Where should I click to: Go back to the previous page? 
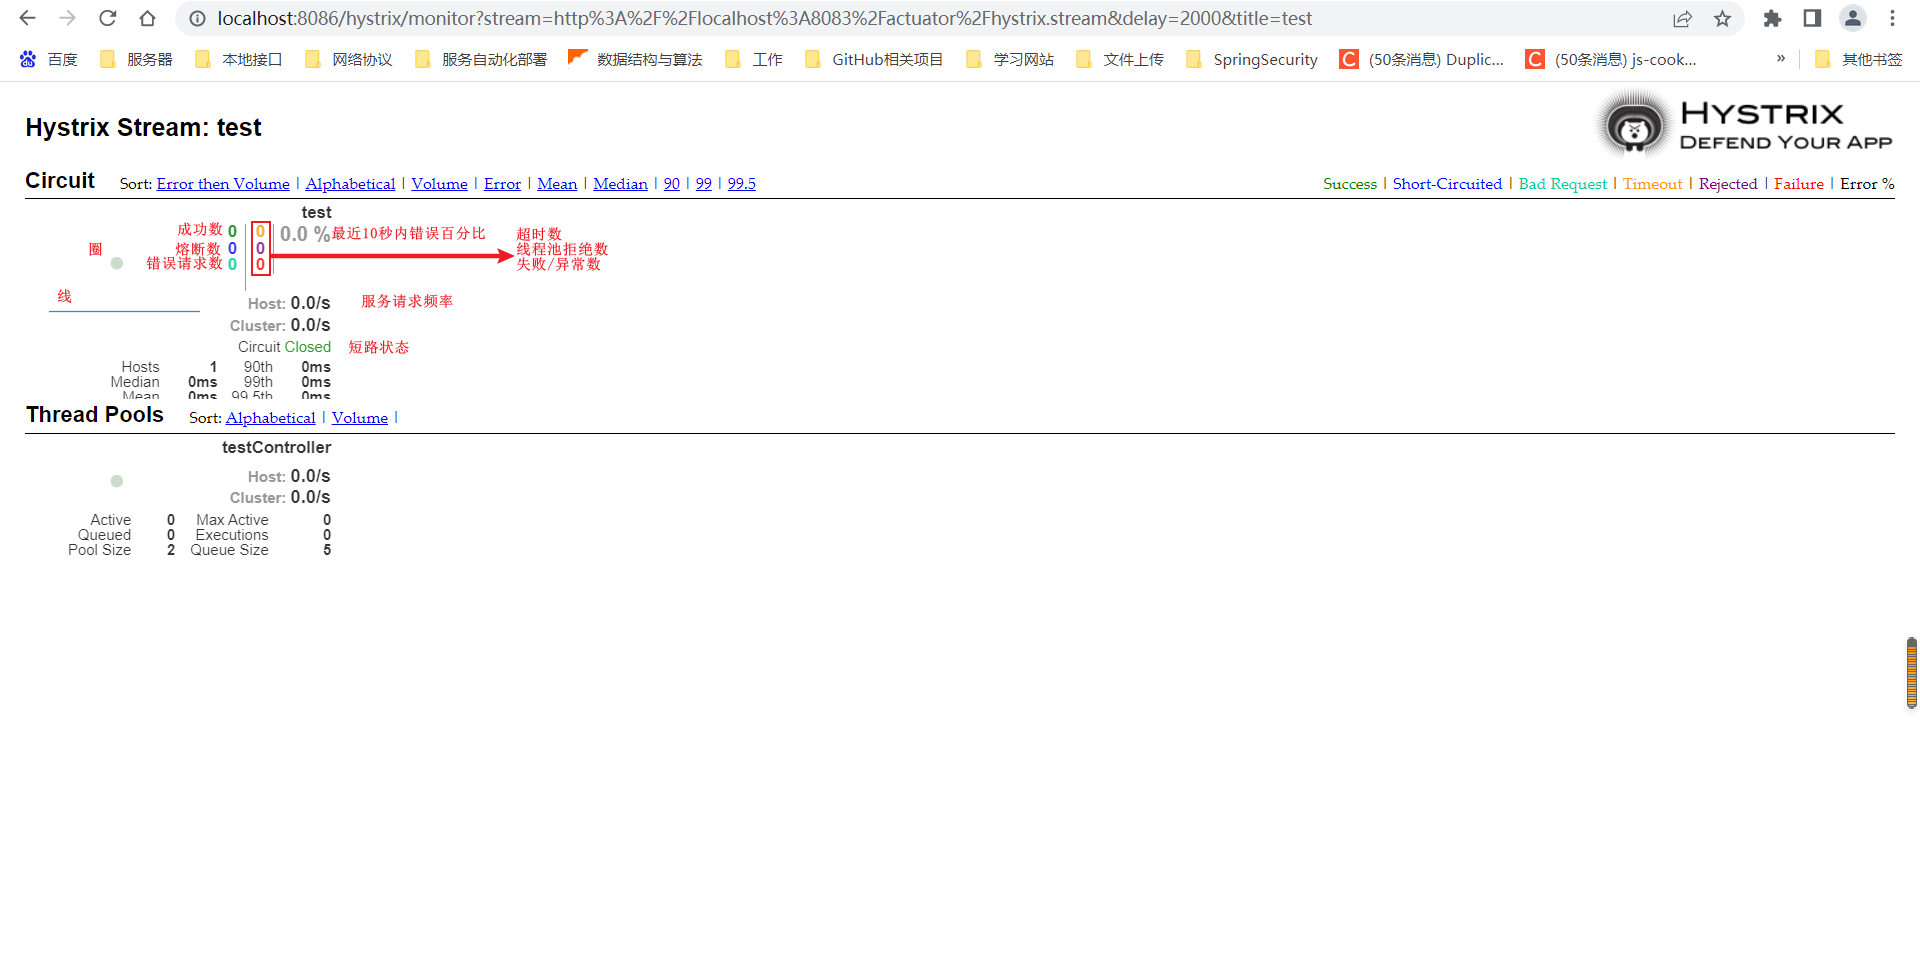[x=27, y=18]
